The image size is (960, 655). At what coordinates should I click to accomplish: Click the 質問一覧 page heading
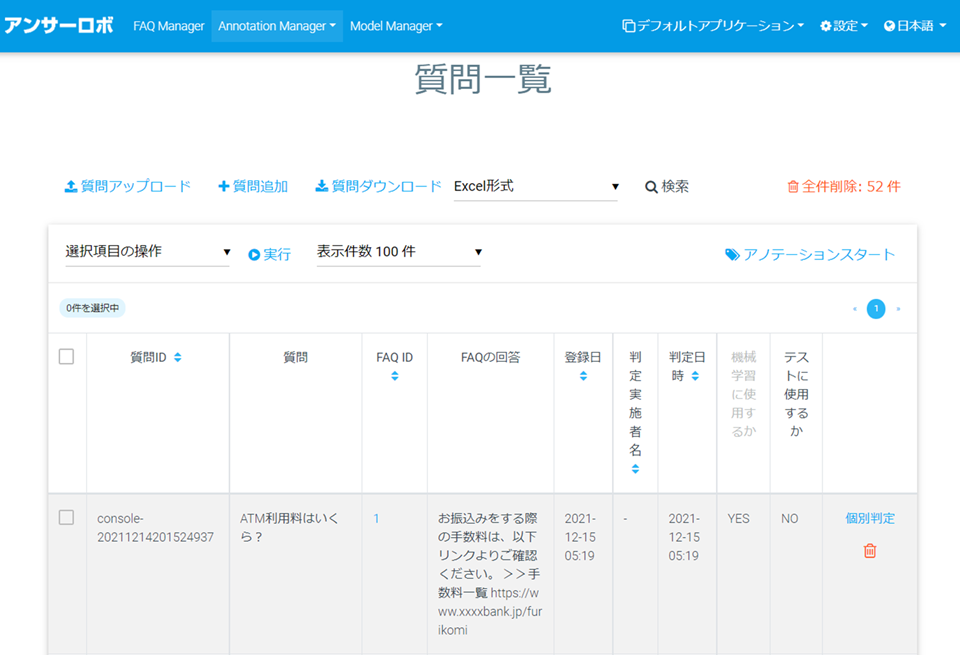tap(483, 80)
